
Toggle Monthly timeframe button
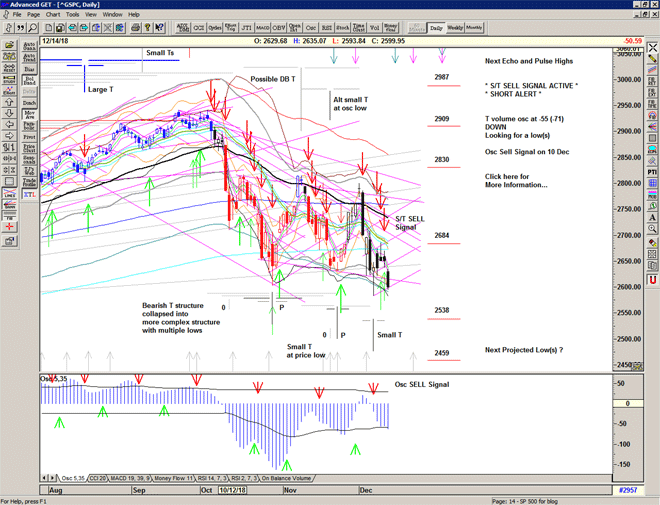point(474,28)
